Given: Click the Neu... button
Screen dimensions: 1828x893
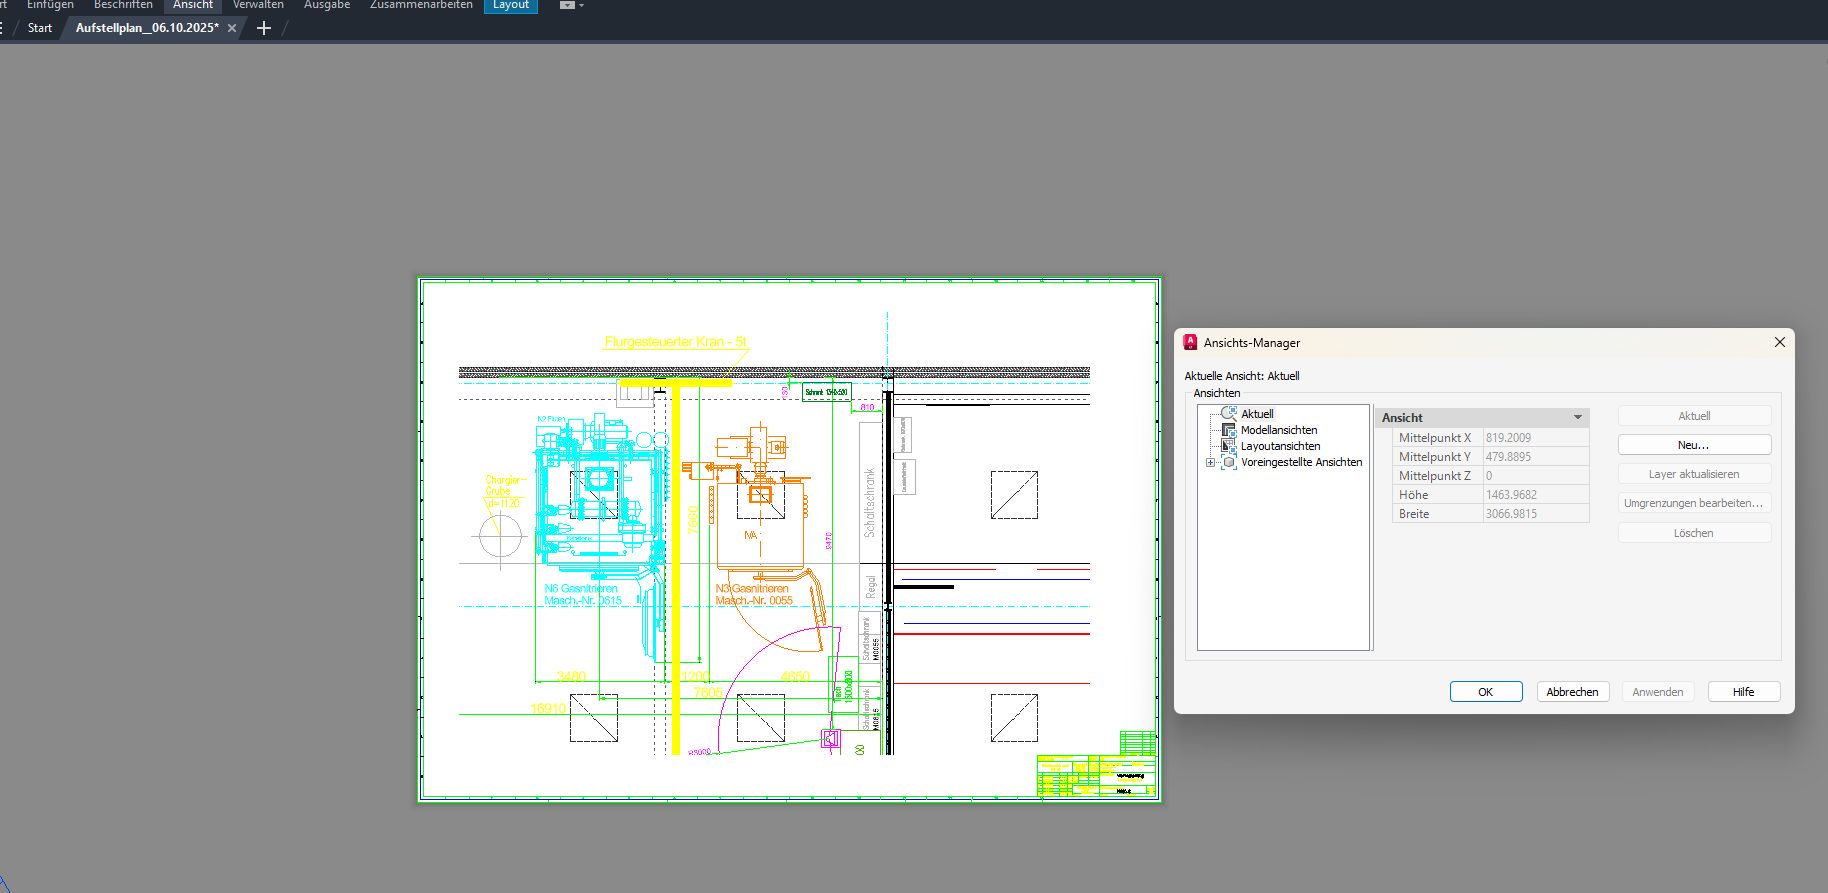Looking at the screenshot, I should pyautogui.click(x=1693, y=445).
